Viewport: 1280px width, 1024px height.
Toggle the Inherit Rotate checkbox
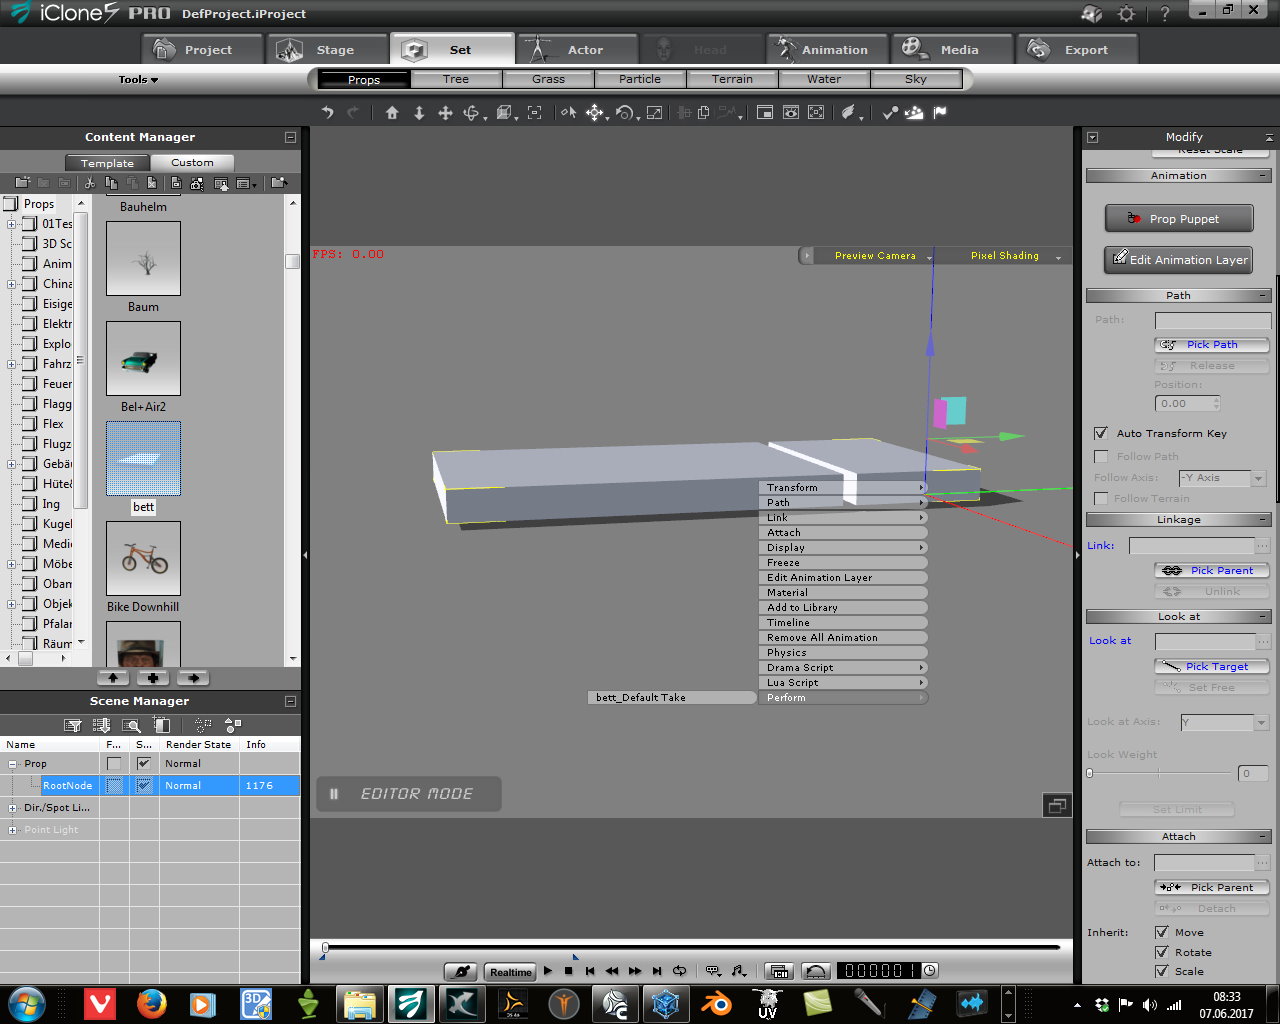click(x=1162, y=952)
